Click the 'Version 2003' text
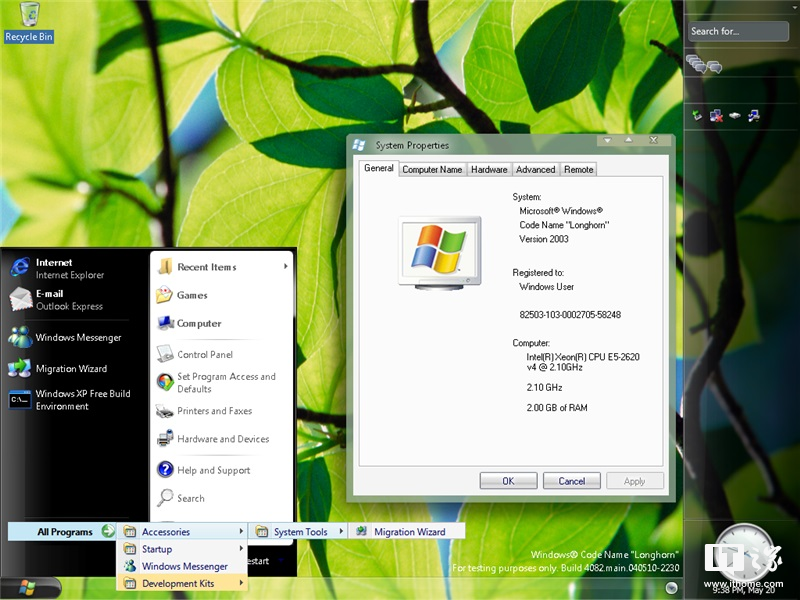Image resolution: width=800 pixels, height=600 pixels. [x=543, y=239]
